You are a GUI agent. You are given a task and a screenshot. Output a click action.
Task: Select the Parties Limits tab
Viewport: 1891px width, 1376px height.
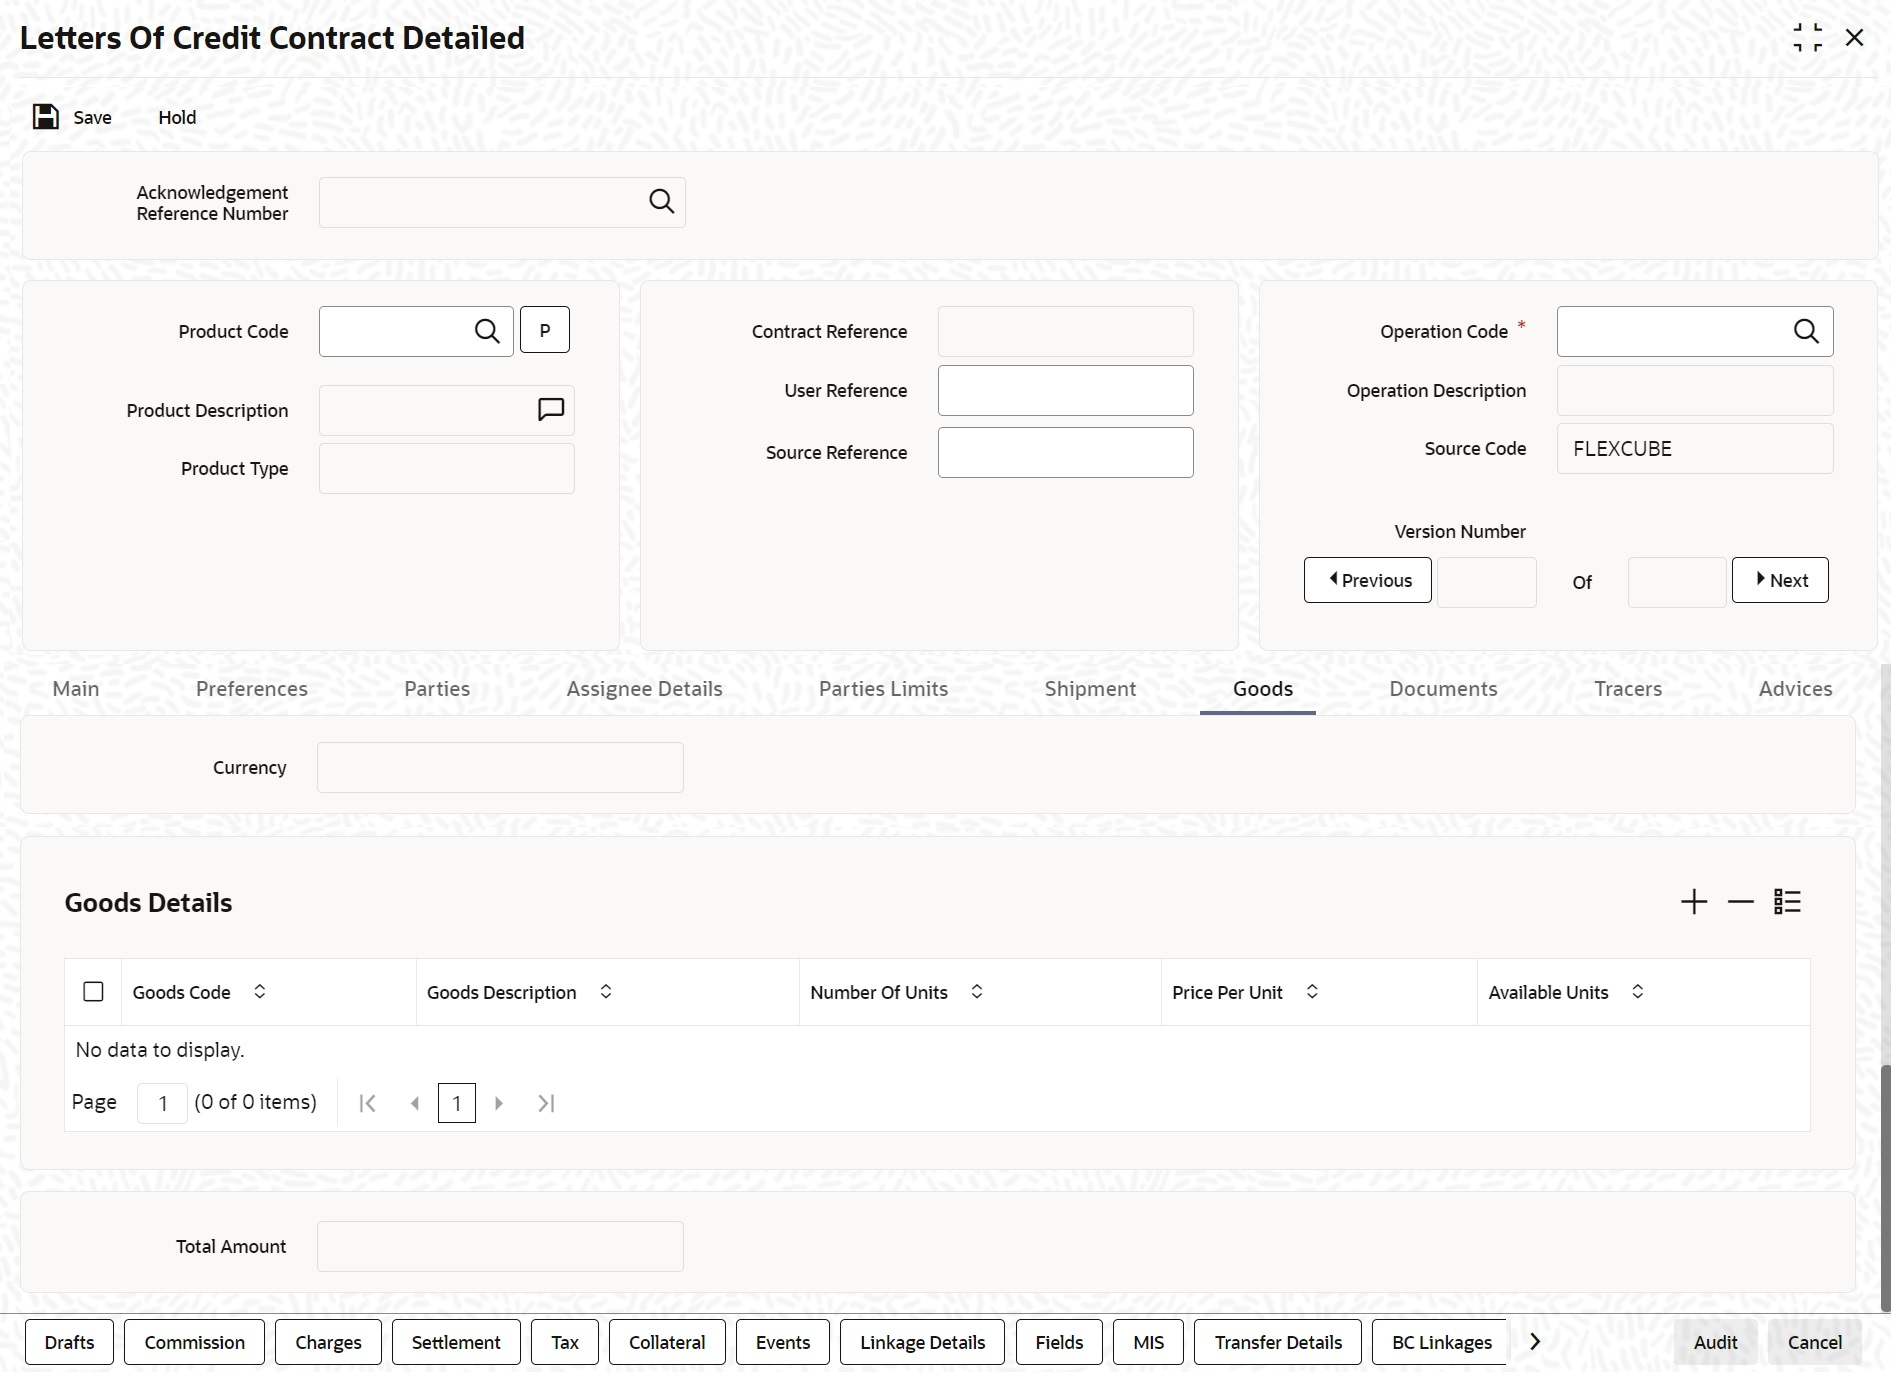pyautogui.click(x=884, y=689)
